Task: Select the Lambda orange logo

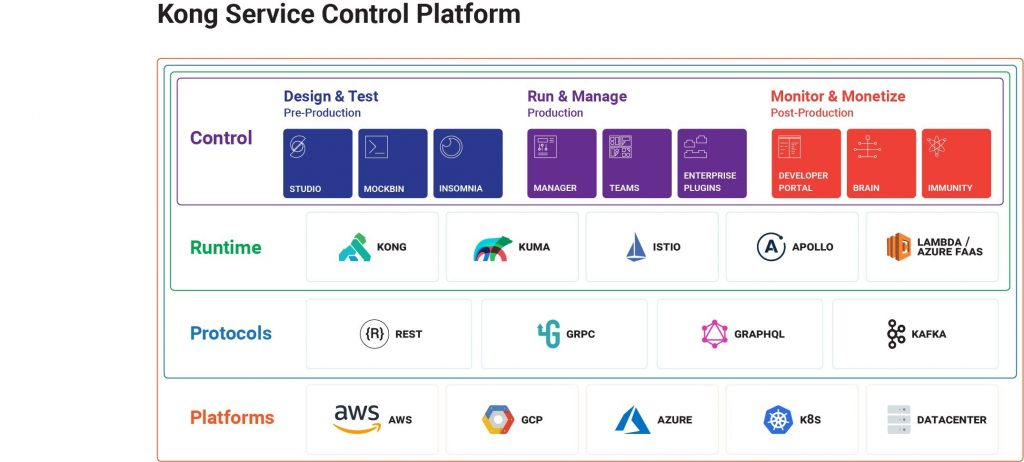Action: coord(899,247)
